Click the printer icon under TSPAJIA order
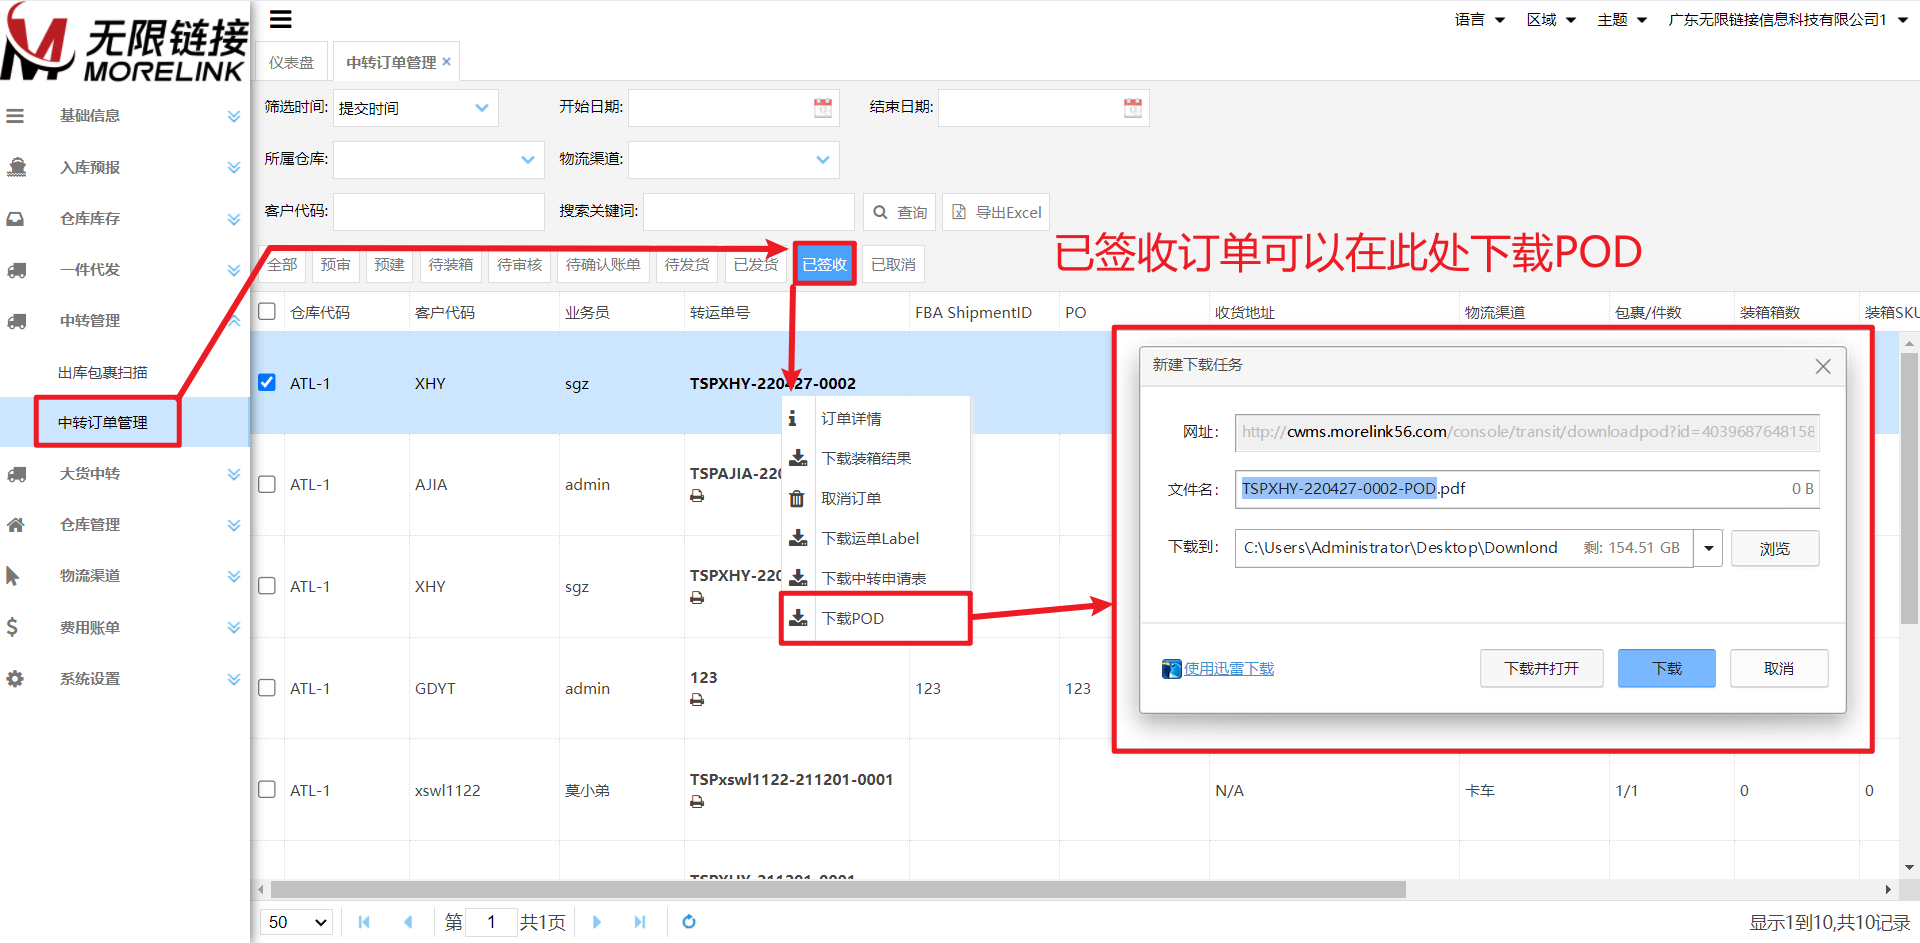The height and width of the screenshot is (943, 1920). click(697, 496)
